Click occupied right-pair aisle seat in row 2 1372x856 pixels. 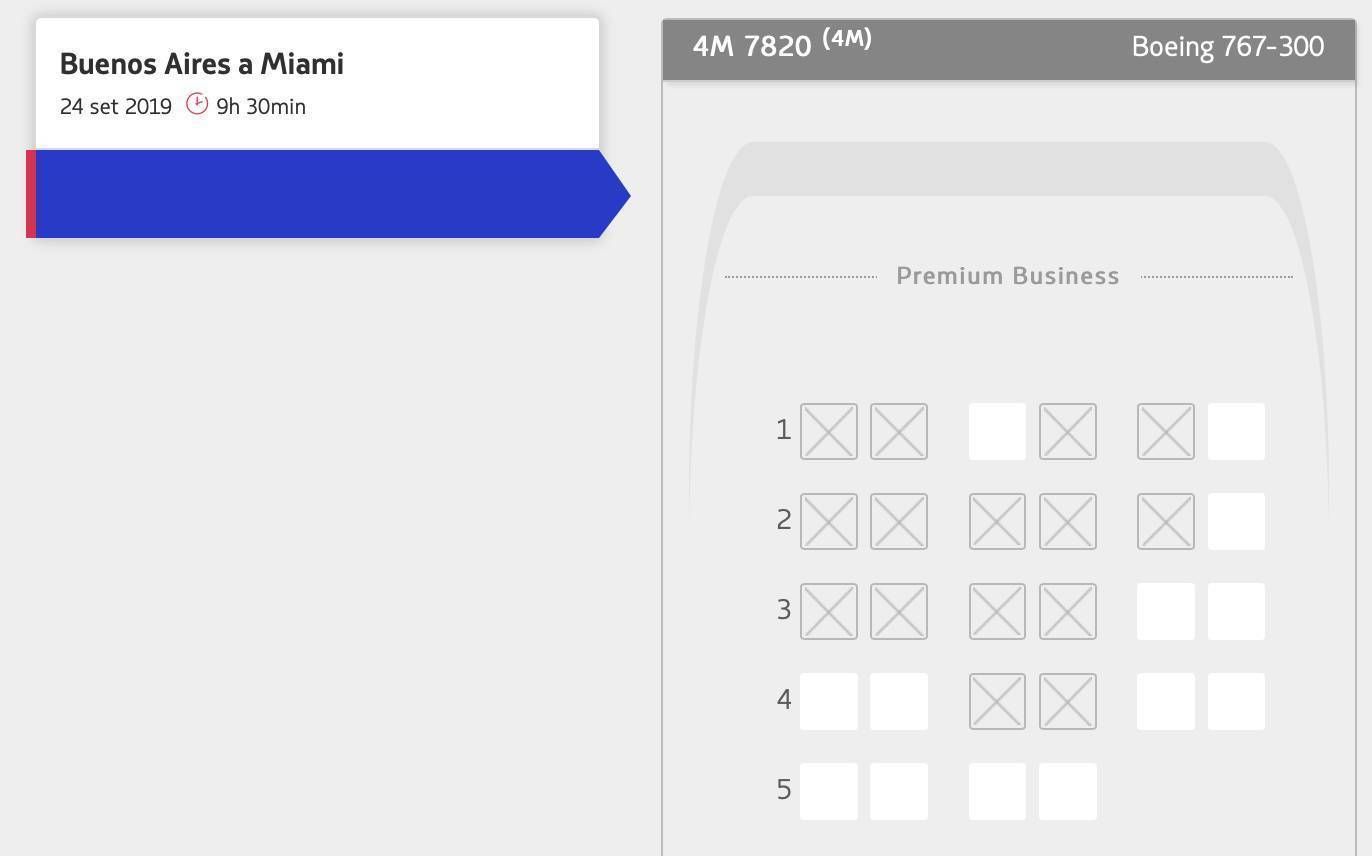(1166, 522)
